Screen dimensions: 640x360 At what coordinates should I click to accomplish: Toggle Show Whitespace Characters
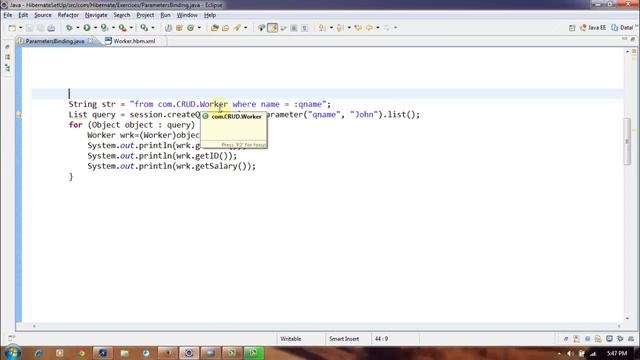[304, 28]
